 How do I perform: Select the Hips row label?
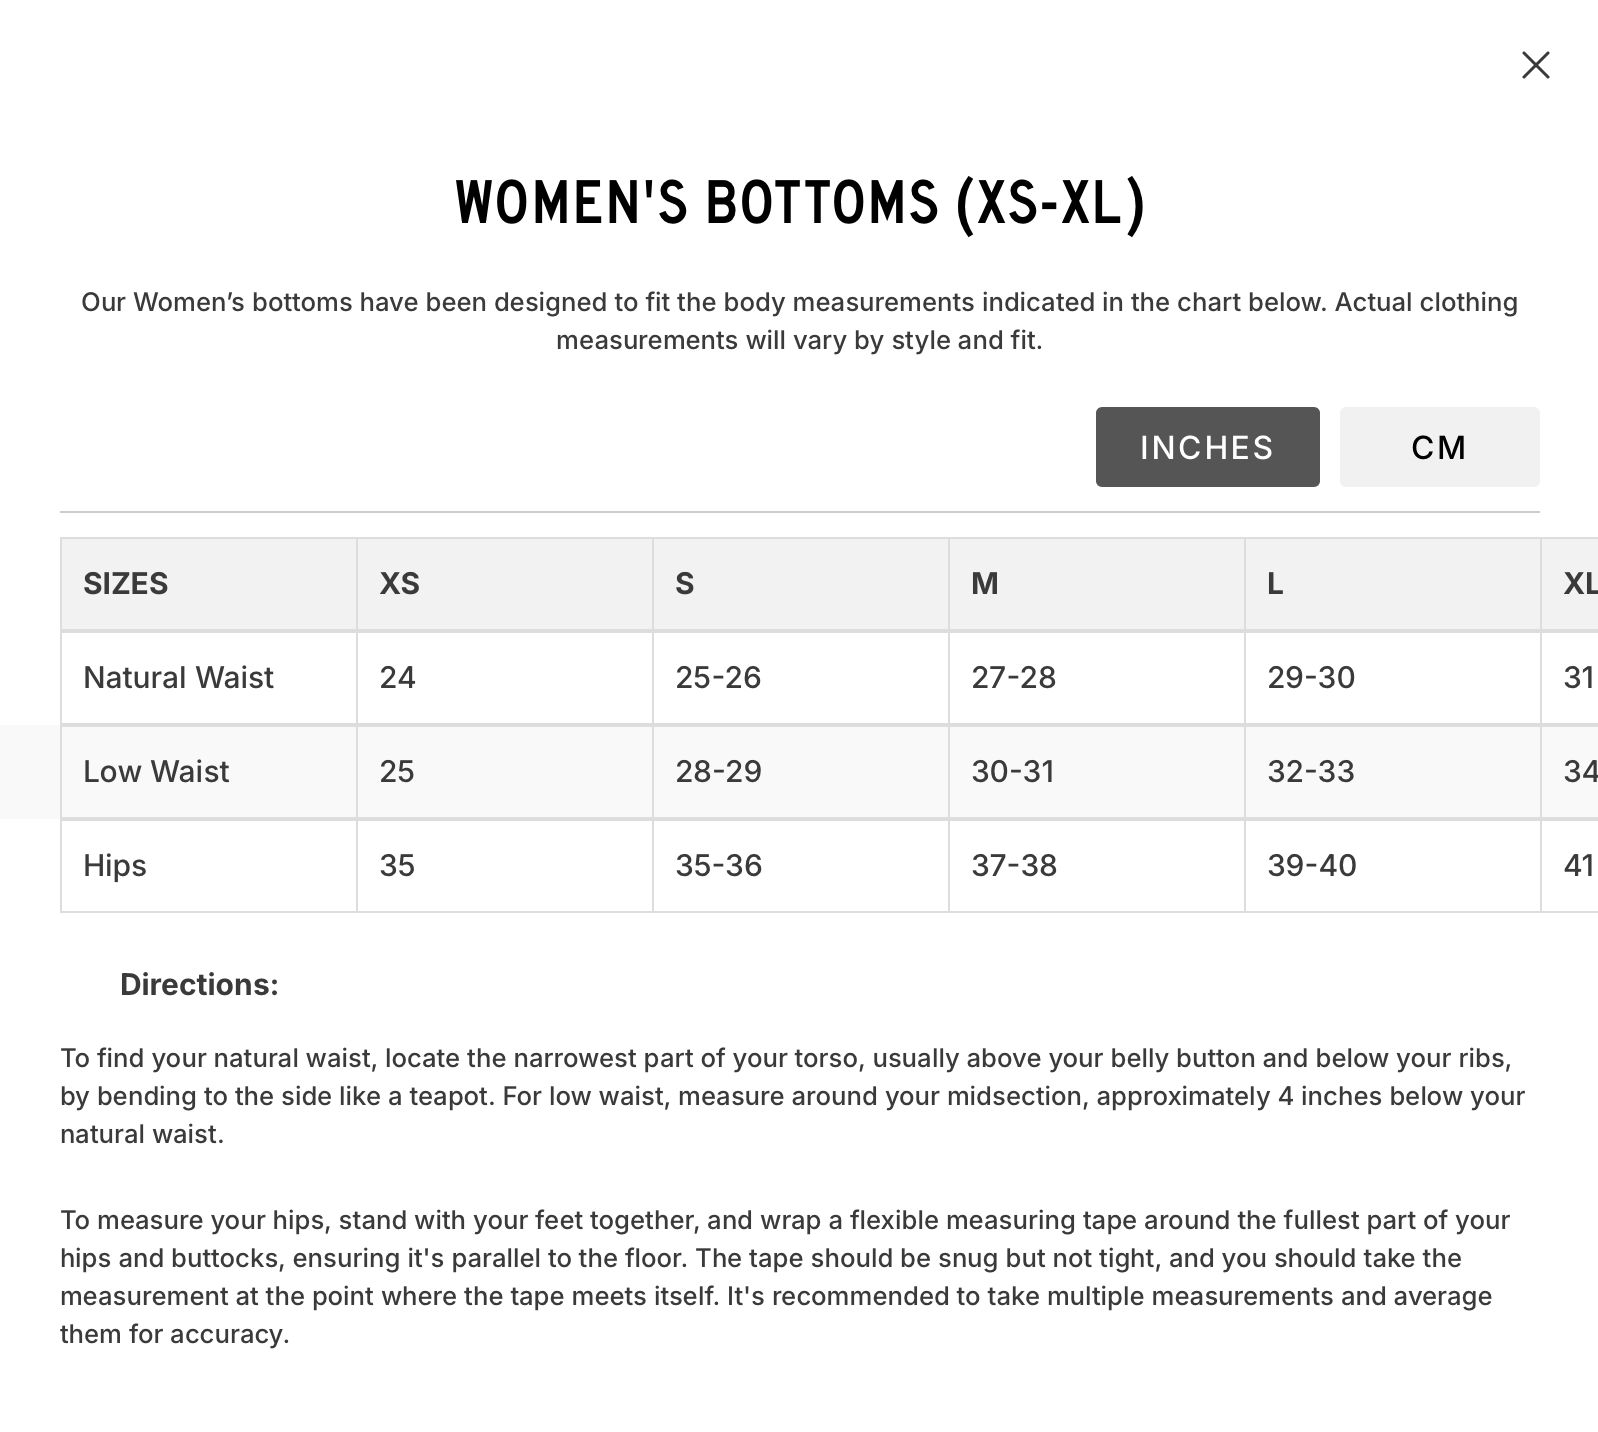(115, 865)
